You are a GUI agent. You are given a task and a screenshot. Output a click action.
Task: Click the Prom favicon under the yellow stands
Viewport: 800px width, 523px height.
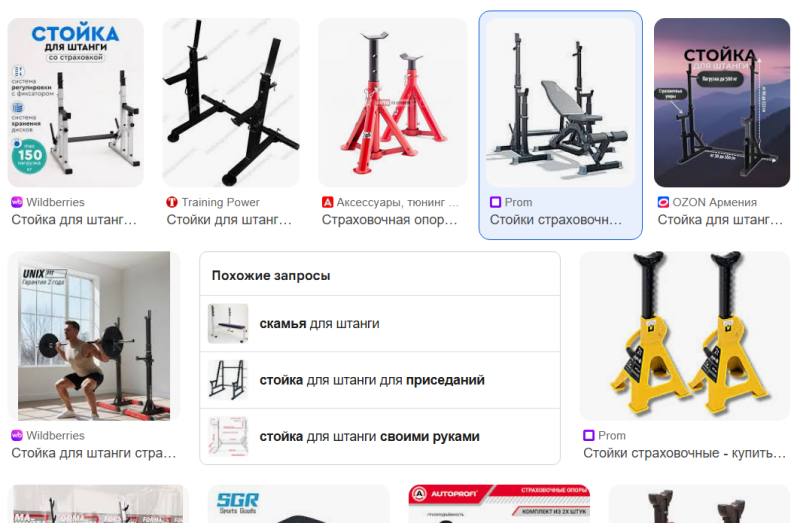tap(589, 435)
